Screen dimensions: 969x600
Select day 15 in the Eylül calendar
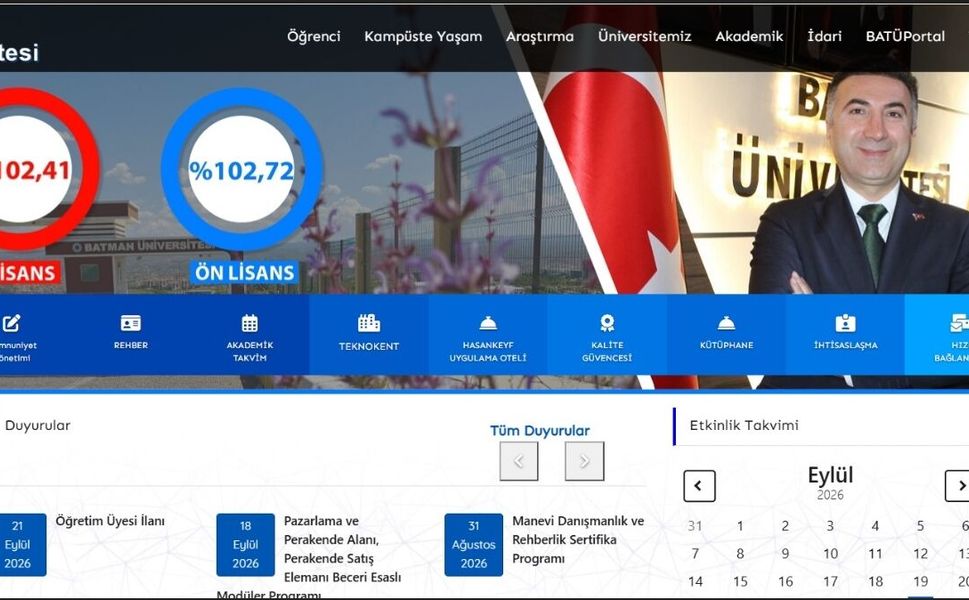click(740, 582)
